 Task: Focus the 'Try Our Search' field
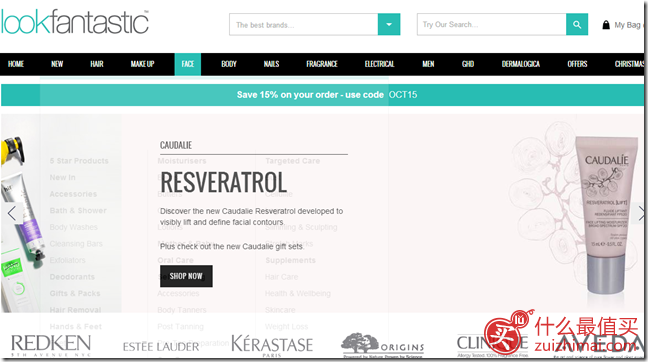492,24
